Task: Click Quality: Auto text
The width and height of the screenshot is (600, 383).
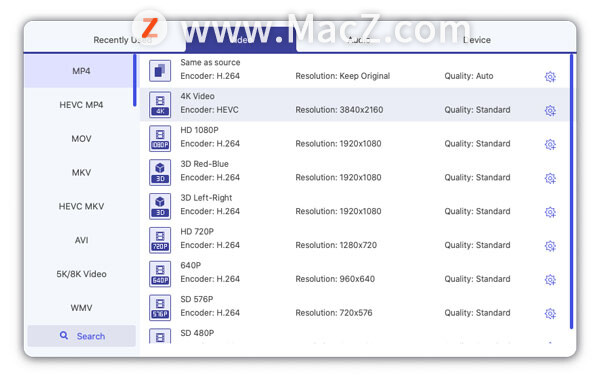Action: [x=469, y=76]
